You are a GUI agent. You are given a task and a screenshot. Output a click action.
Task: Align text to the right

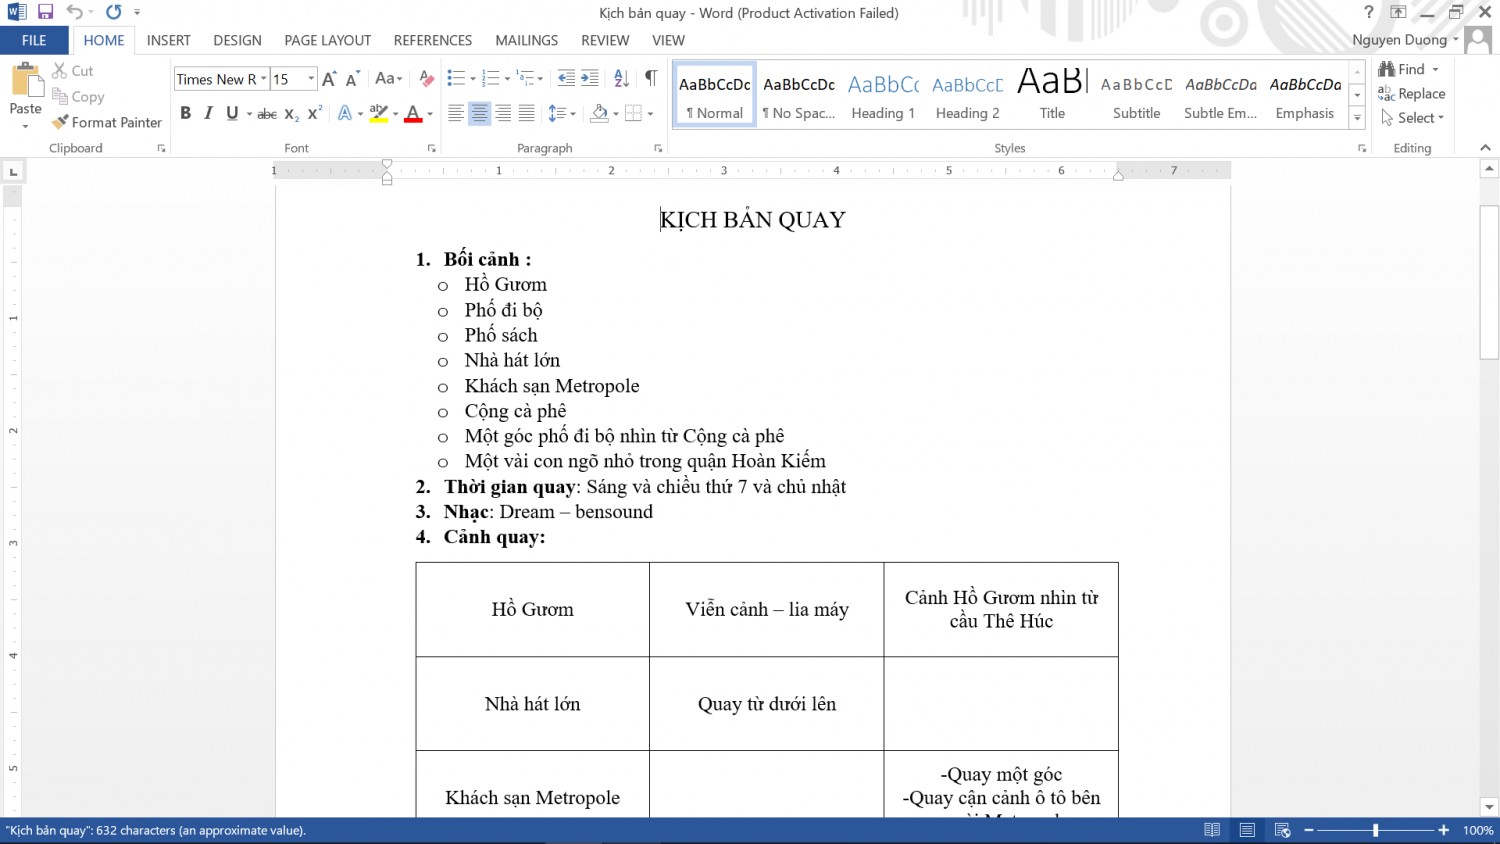[x=503, y=114]
